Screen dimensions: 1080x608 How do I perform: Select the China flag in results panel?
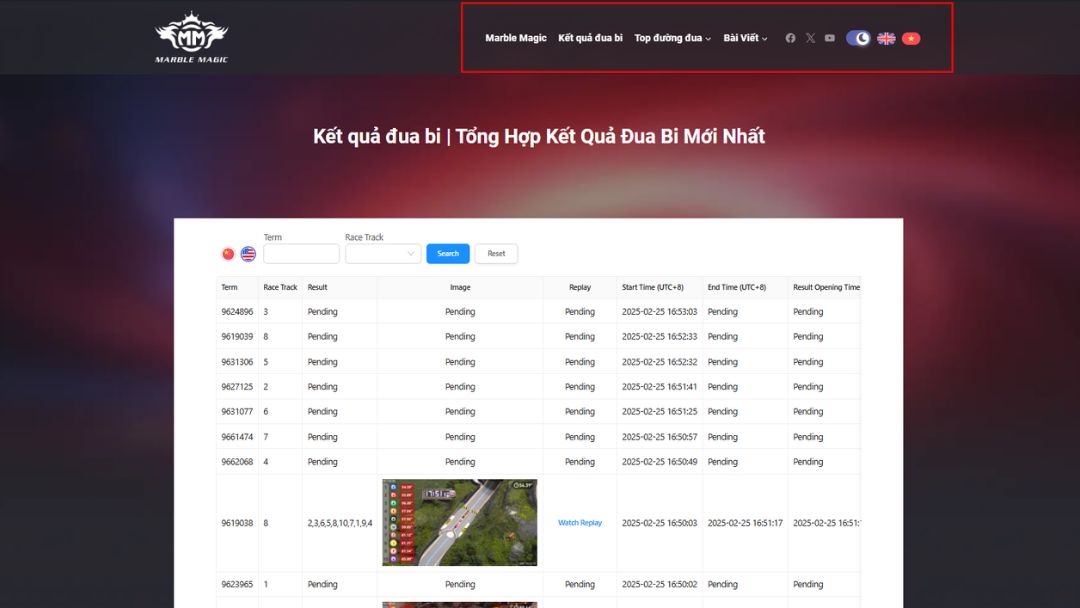[228, 253]
